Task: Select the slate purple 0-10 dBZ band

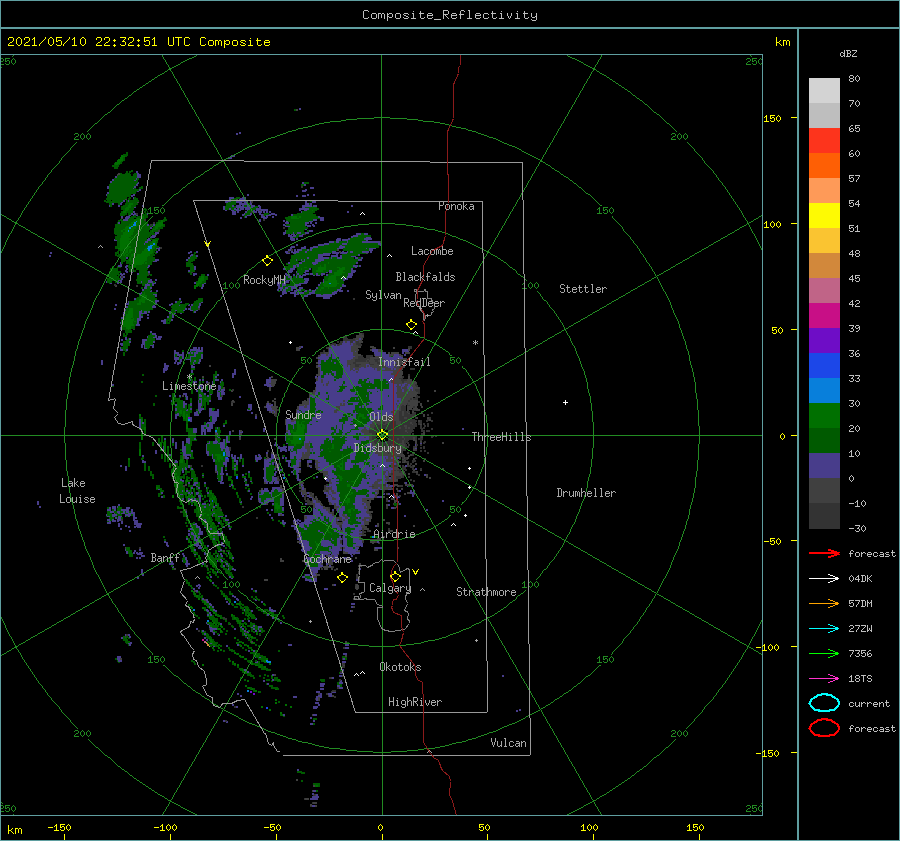Action: pyautogui.click(x=824, y=466)
